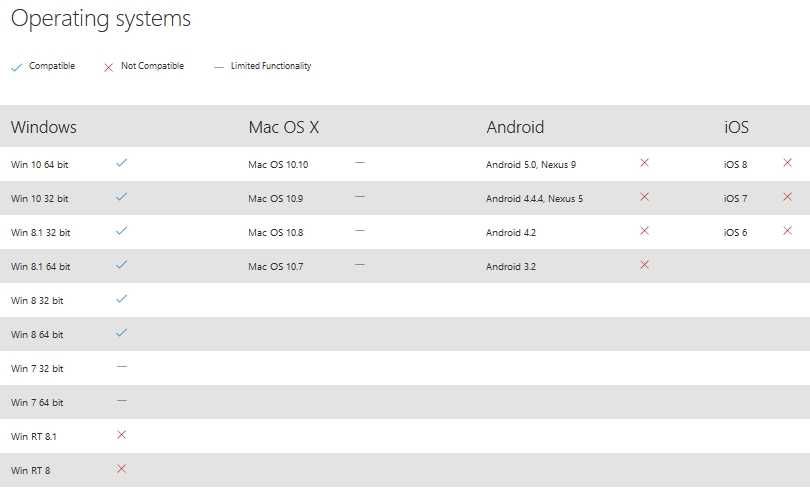The width and height of the screenshot is (810, 499).
Task: Click the not compatible X beside iOS 8
Action: [x=787, y=163]
